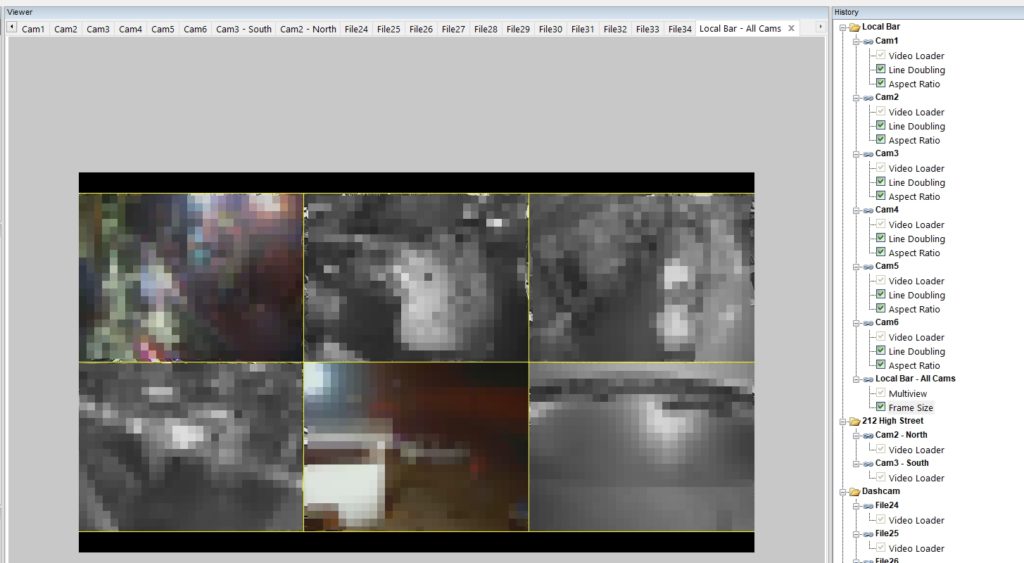Collapse the 212 High Street folder node
The height and width of the screenshot is (563, 1024).
[843, 421]
